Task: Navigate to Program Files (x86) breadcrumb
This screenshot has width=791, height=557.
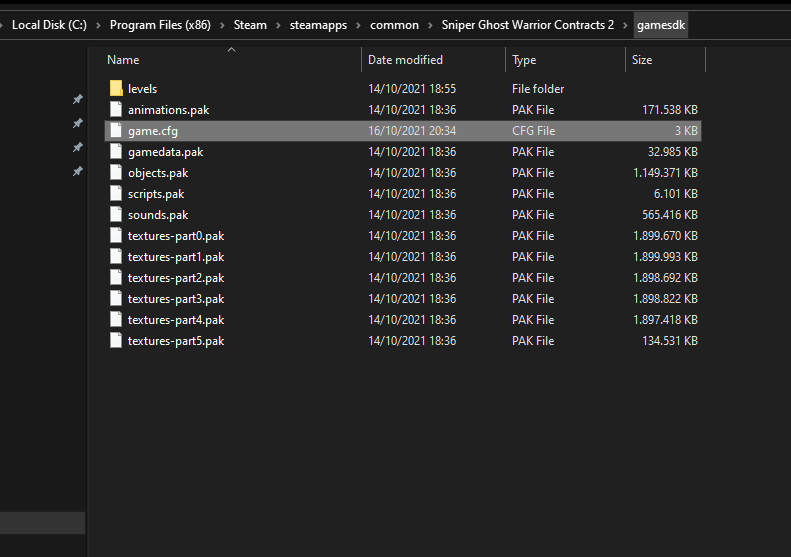Action: pyautogui.click(x=158, y=25)
